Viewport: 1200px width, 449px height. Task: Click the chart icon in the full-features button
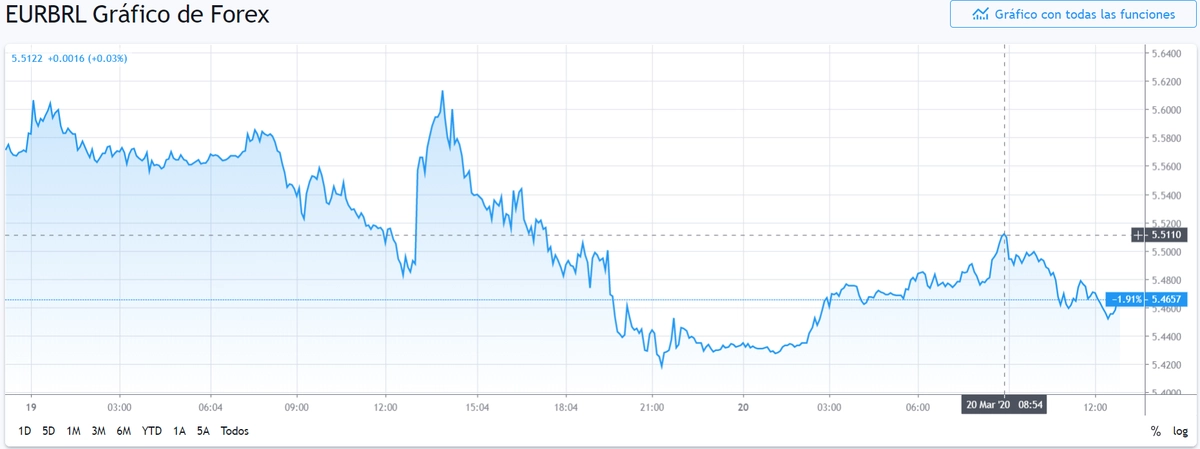click(981, 15)
